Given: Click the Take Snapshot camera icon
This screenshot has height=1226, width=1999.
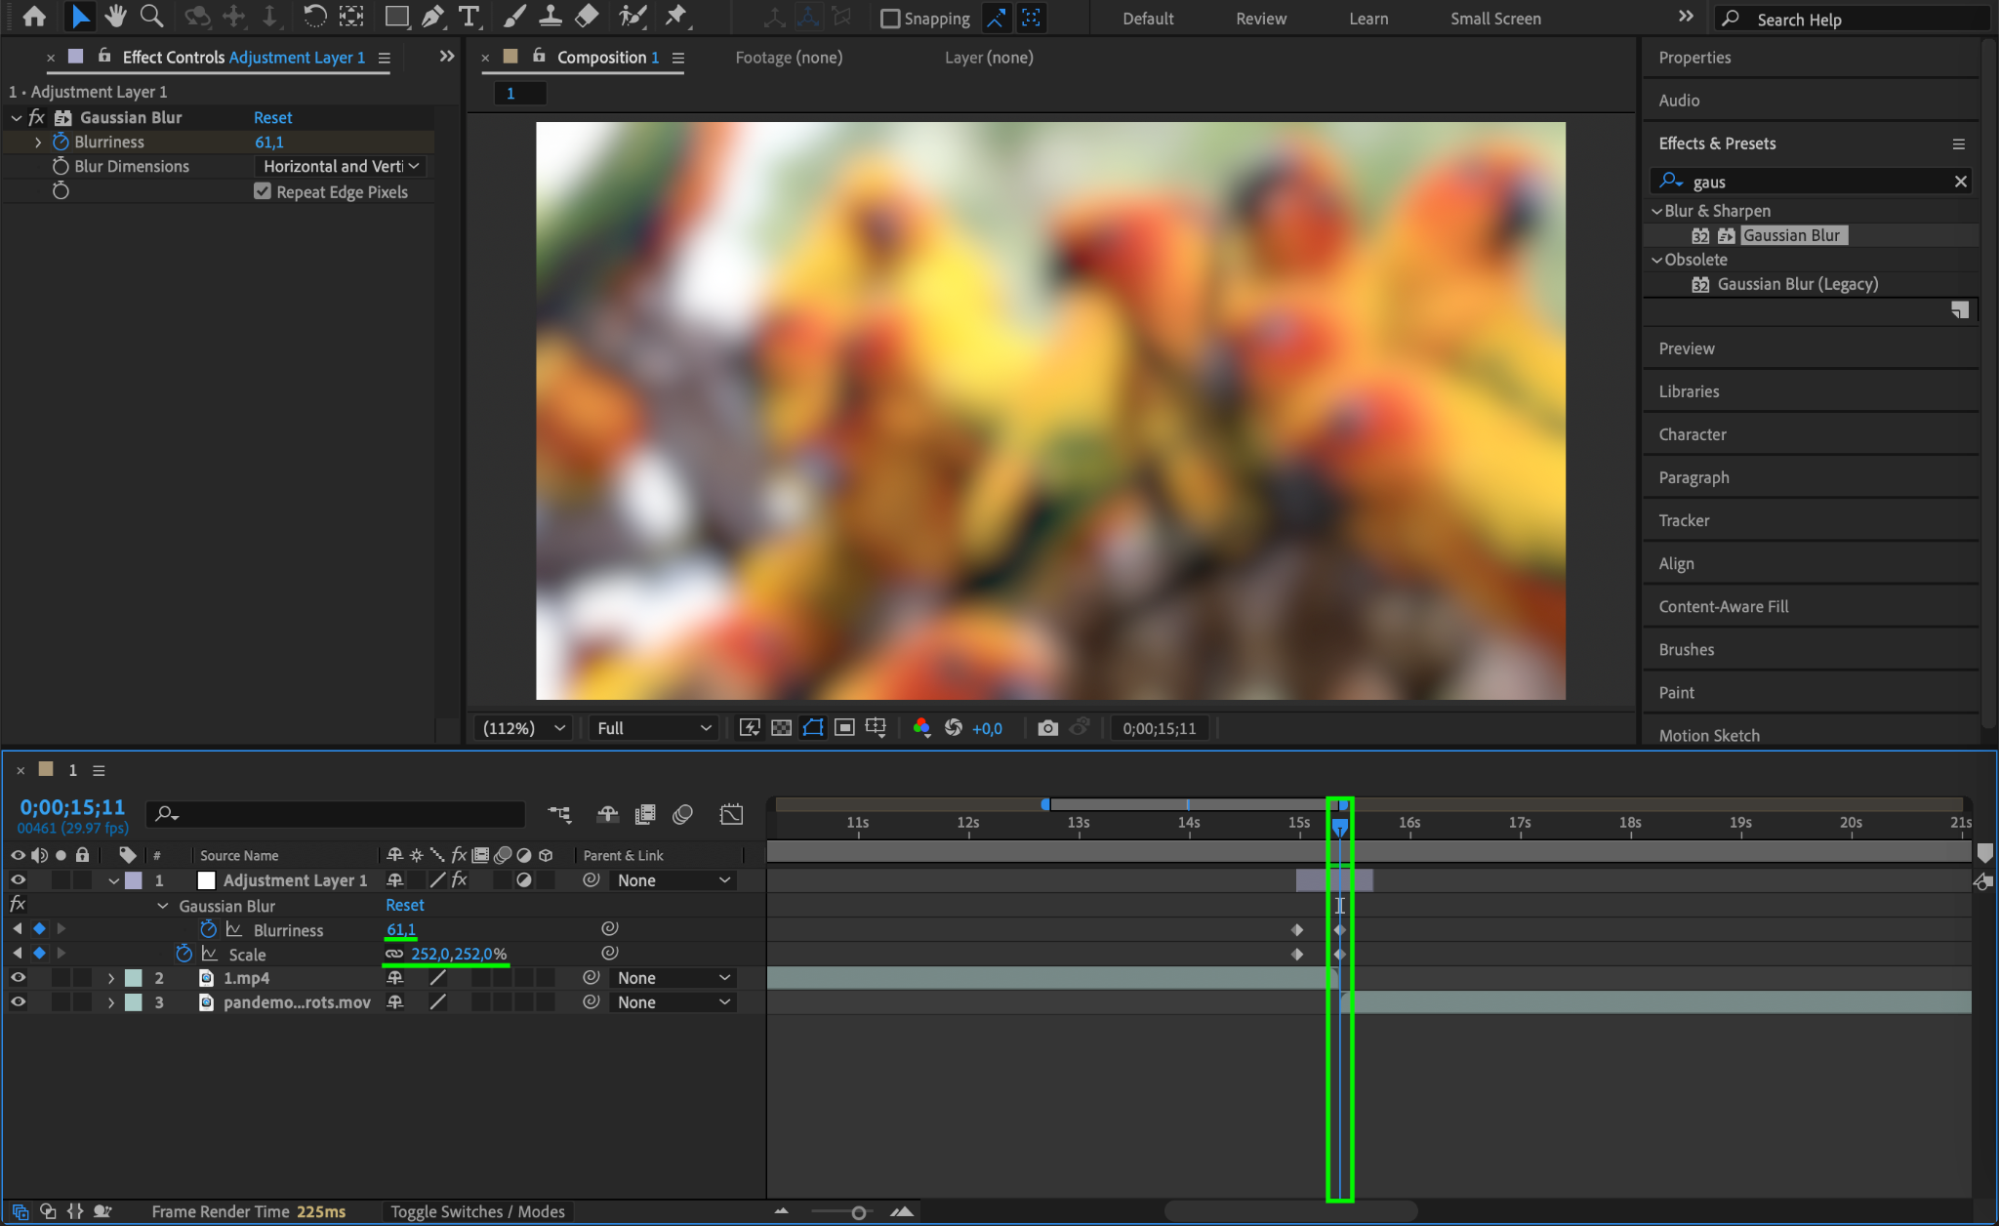Looking at the screenshot, I should (x=1047, y=728).
